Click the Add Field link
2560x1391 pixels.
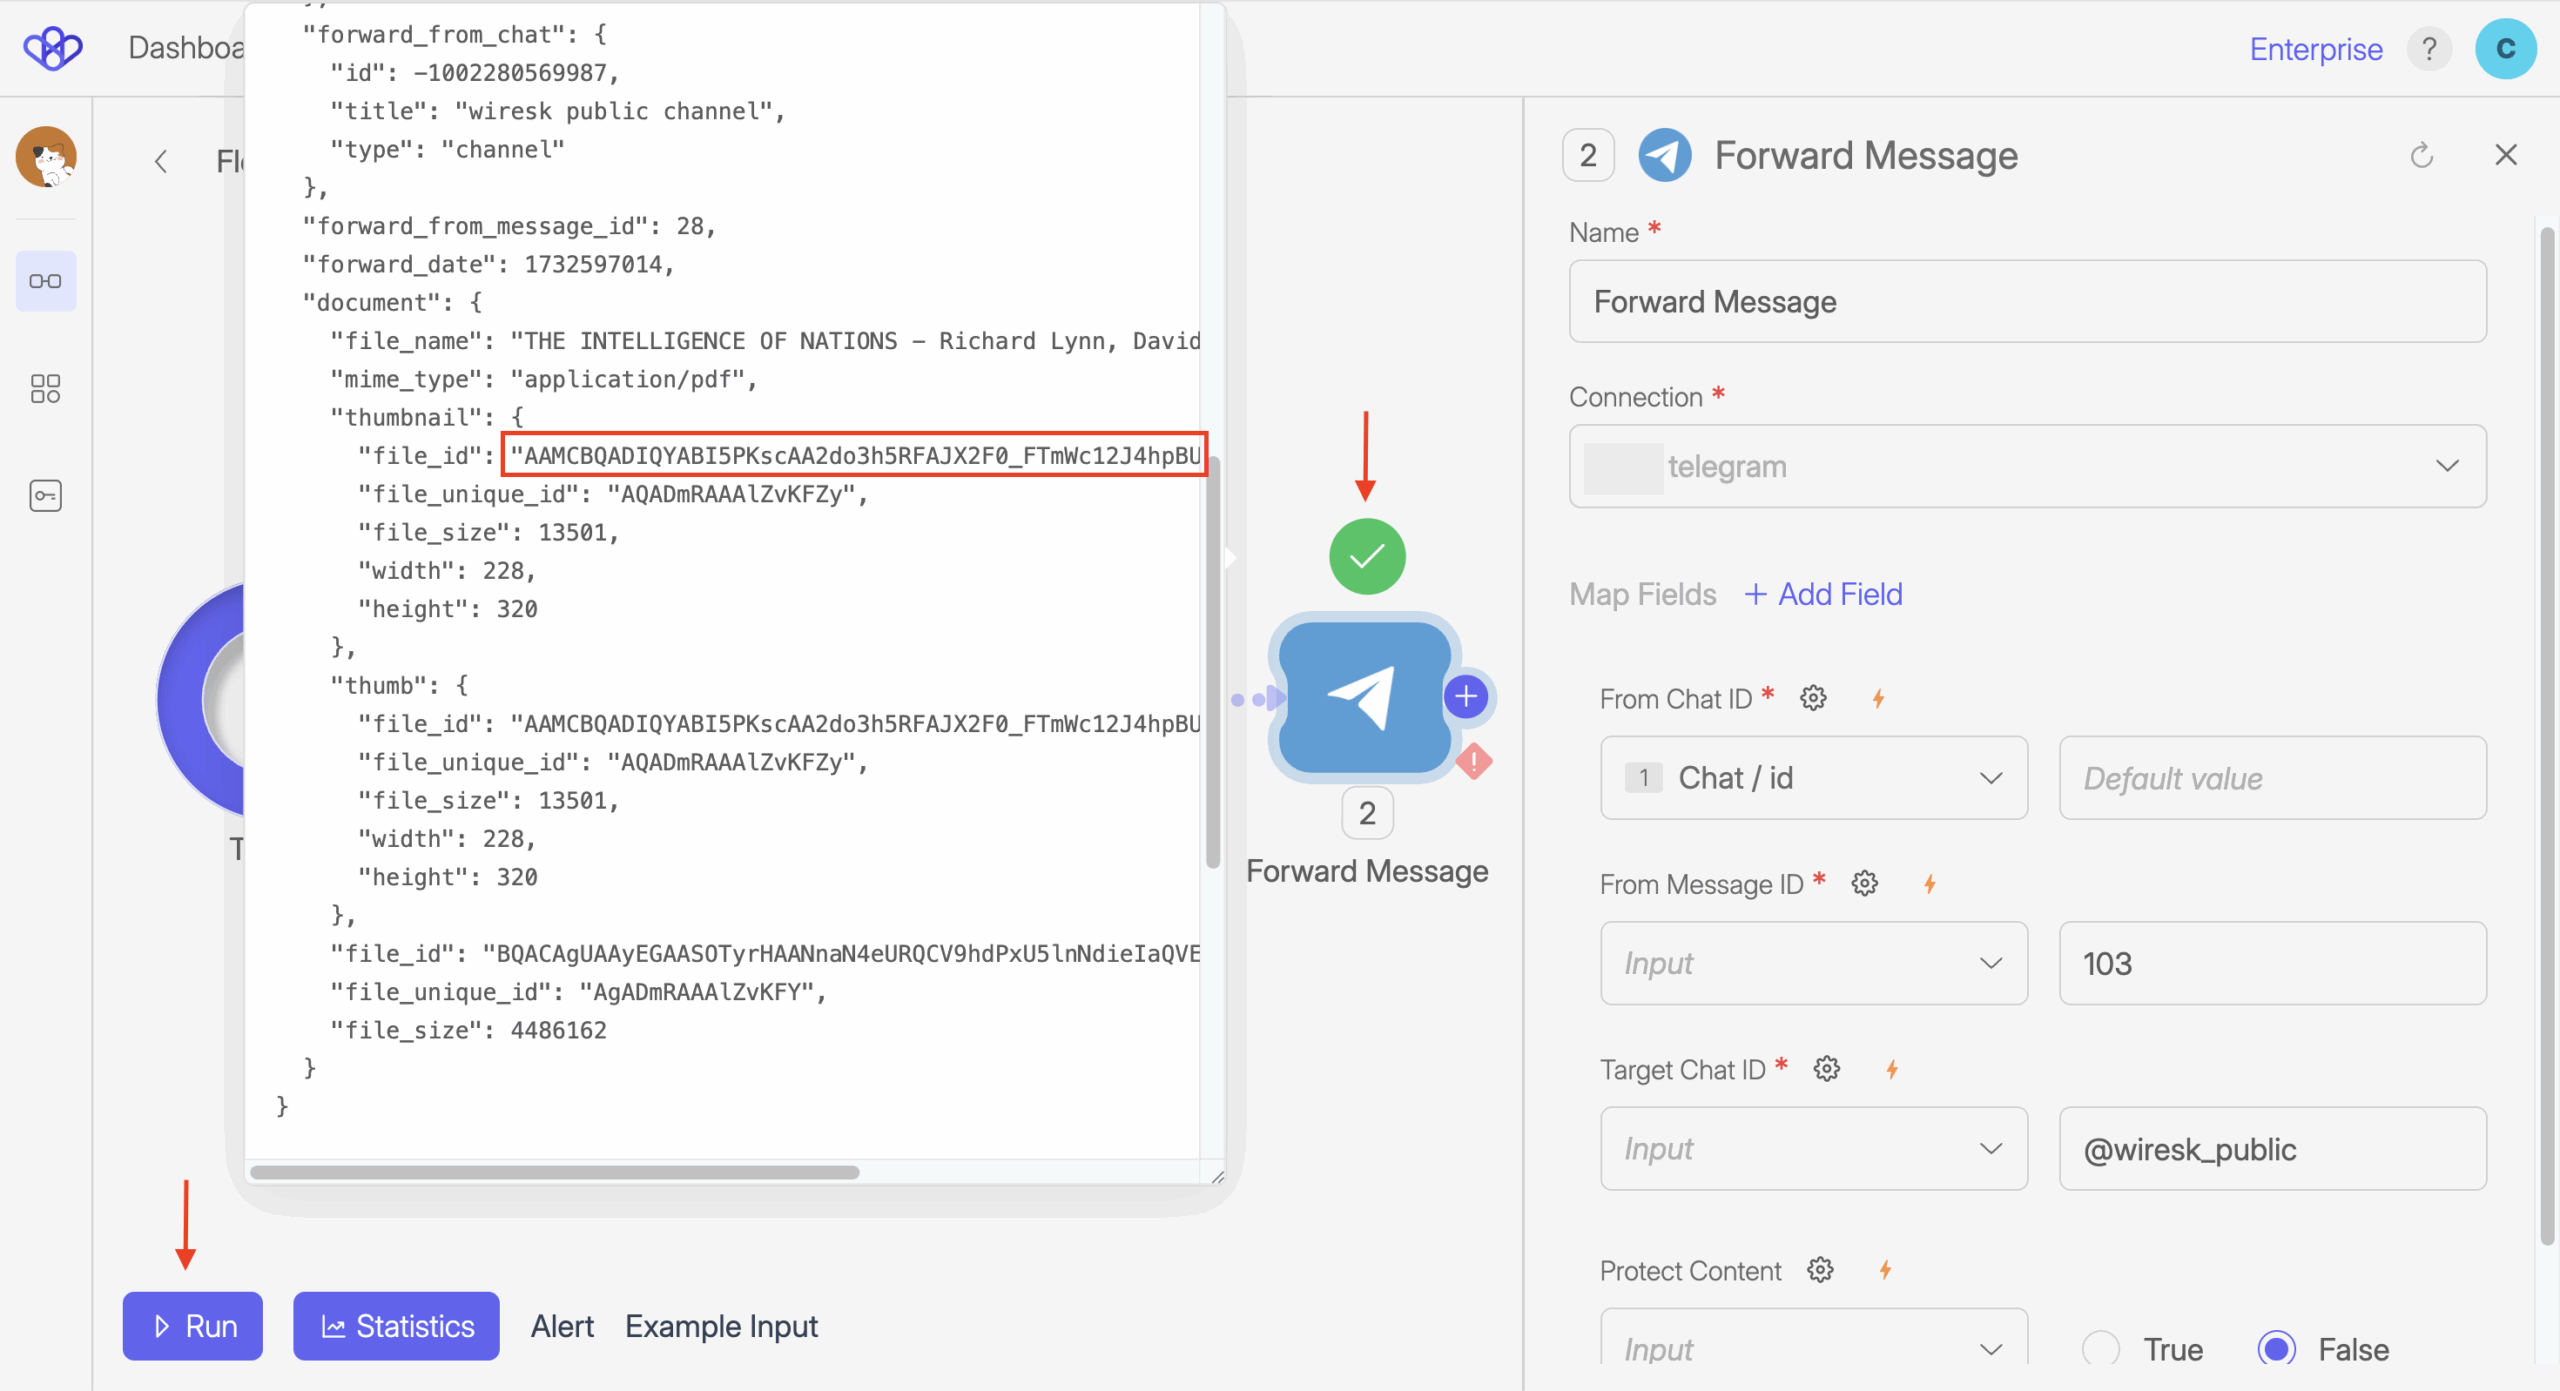pos(1824,594)
